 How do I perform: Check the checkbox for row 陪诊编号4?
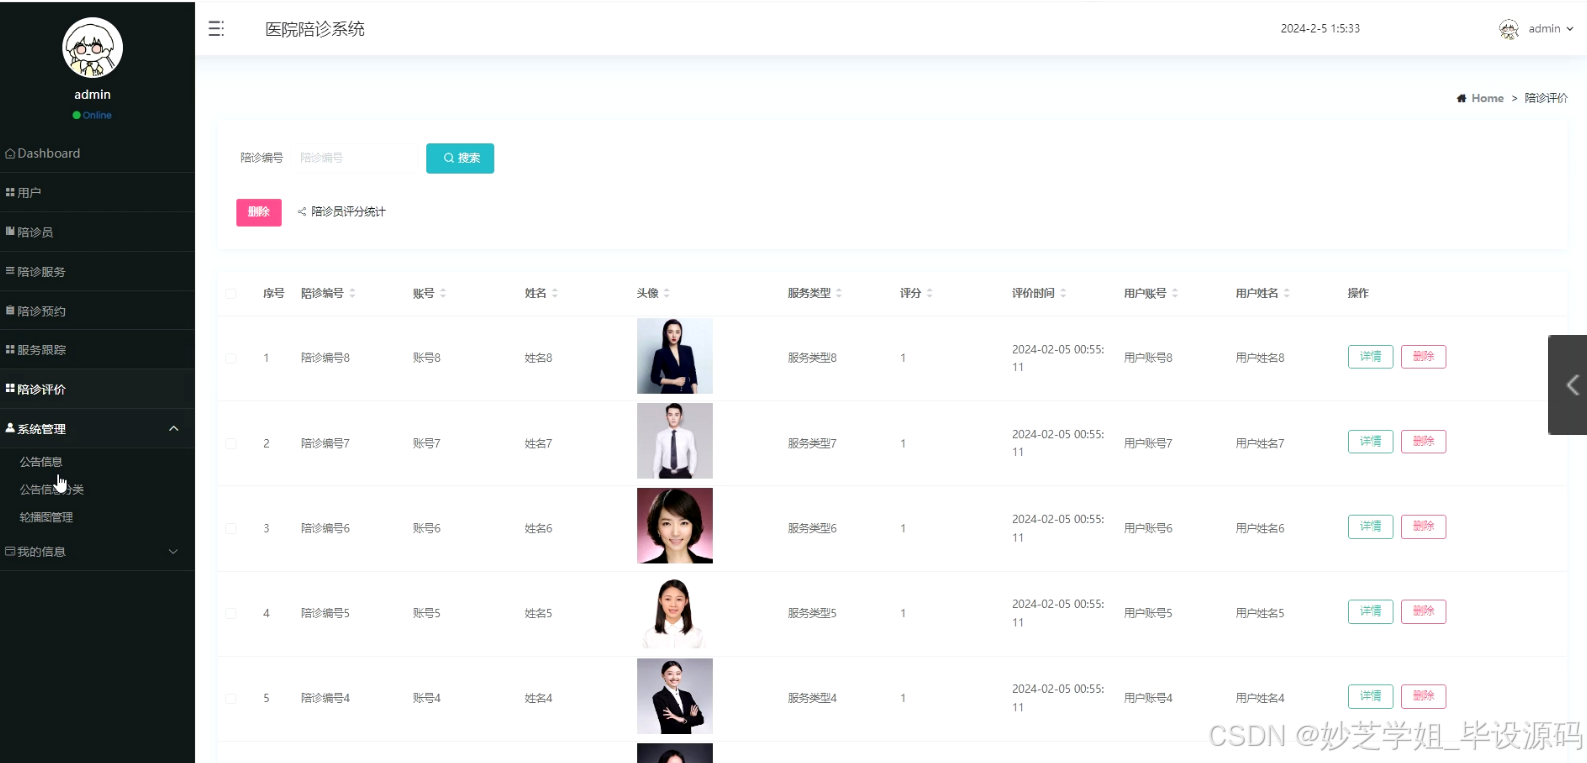coord(231,698)
